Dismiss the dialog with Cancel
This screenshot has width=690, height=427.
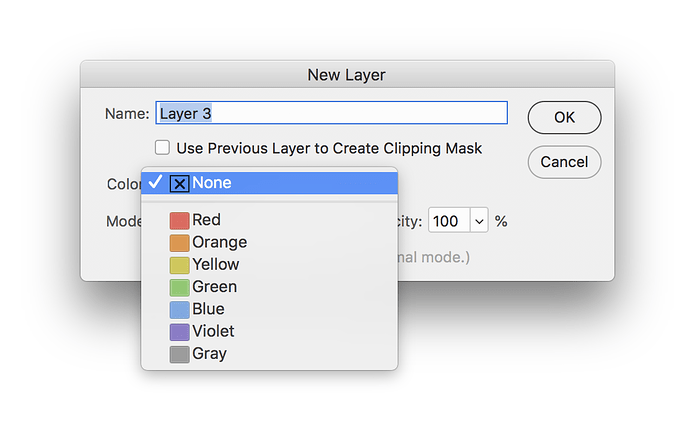pyautogui.click(x=565, y=162)
